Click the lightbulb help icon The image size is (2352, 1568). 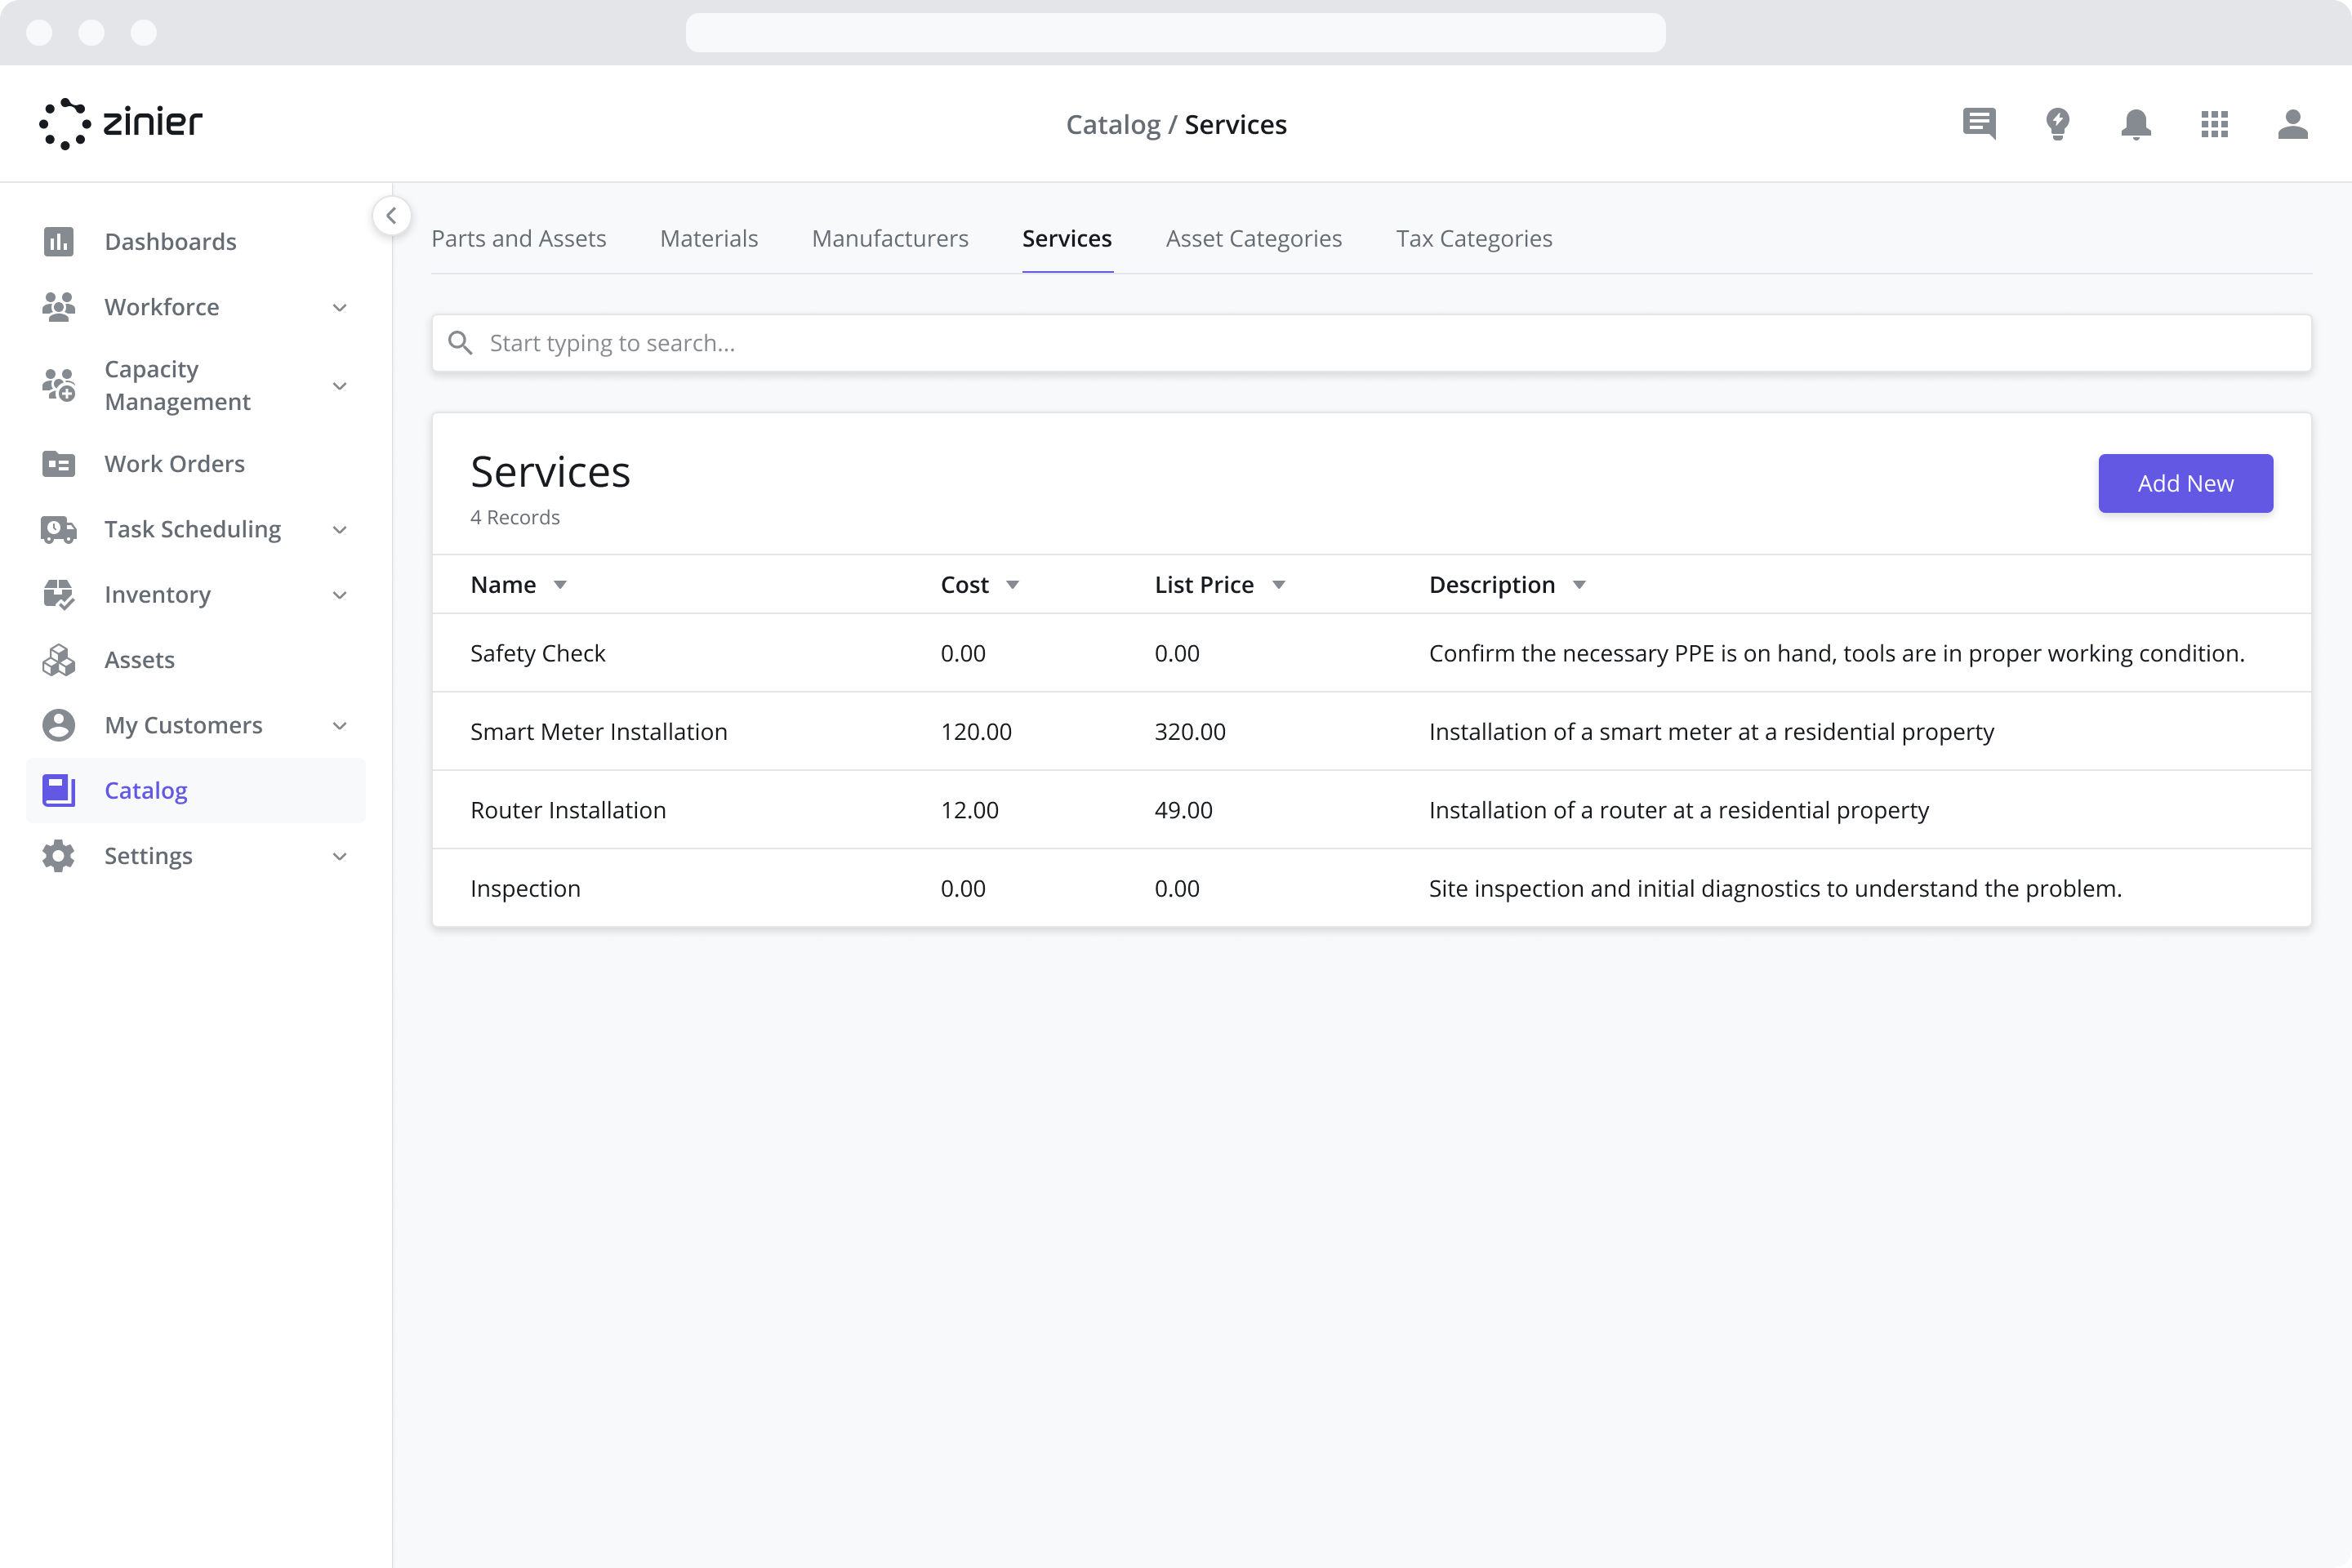pos(2058,124)
